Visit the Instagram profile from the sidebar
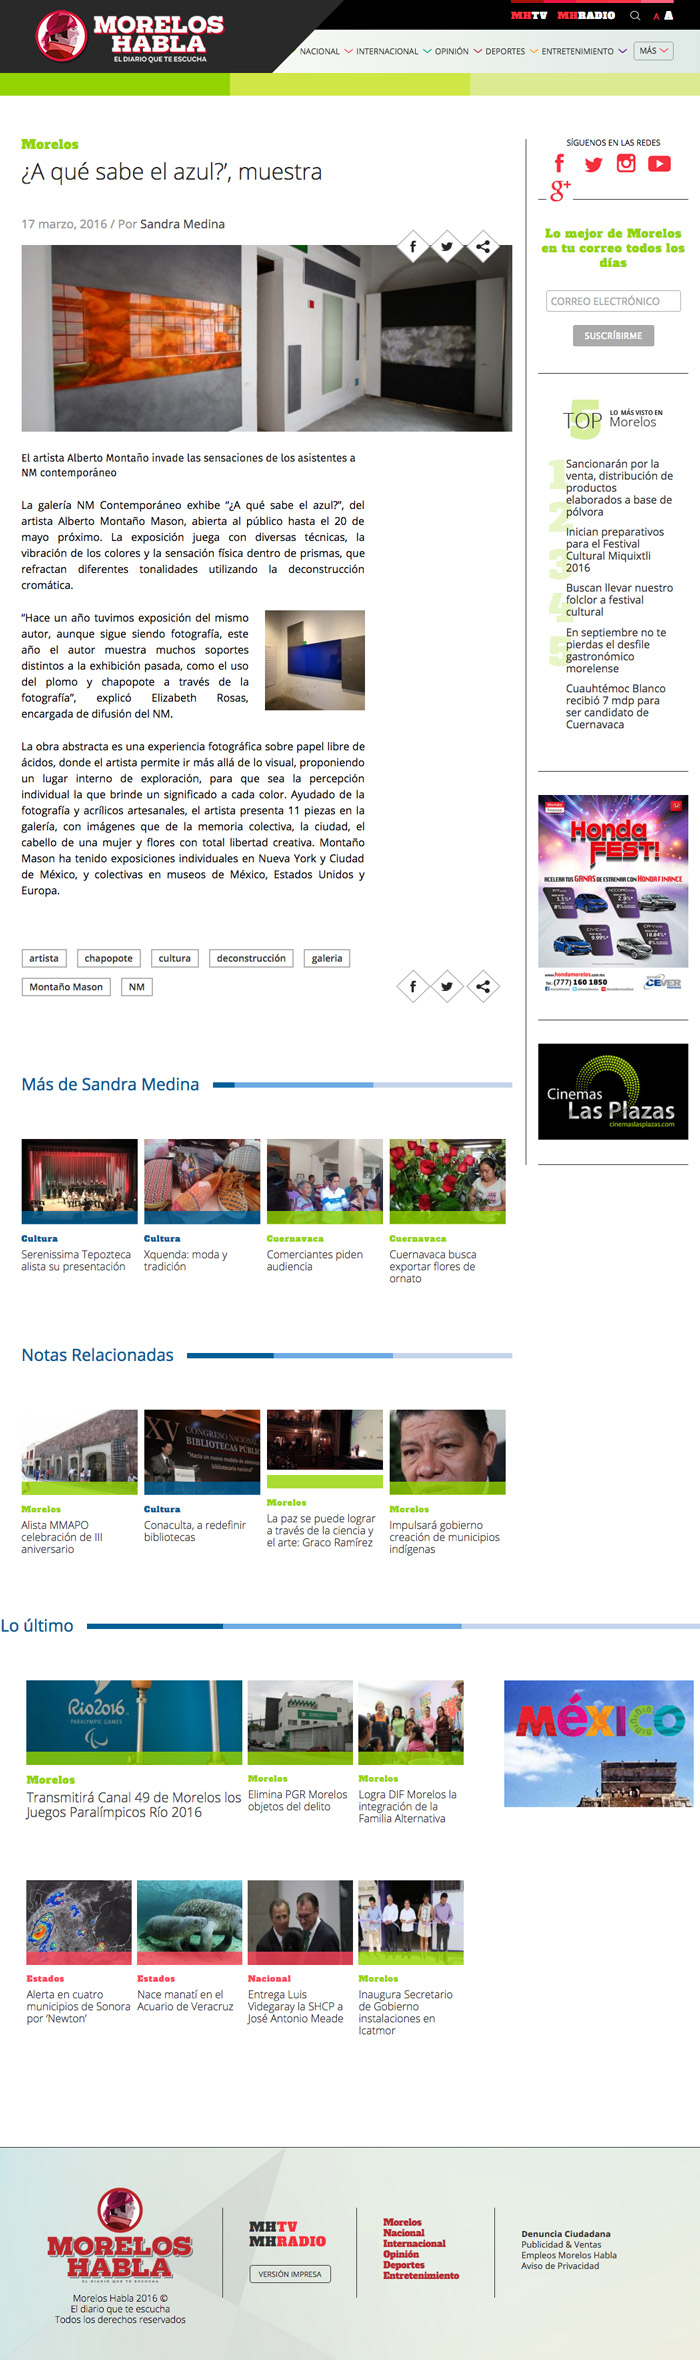 [x=626, y=164]
